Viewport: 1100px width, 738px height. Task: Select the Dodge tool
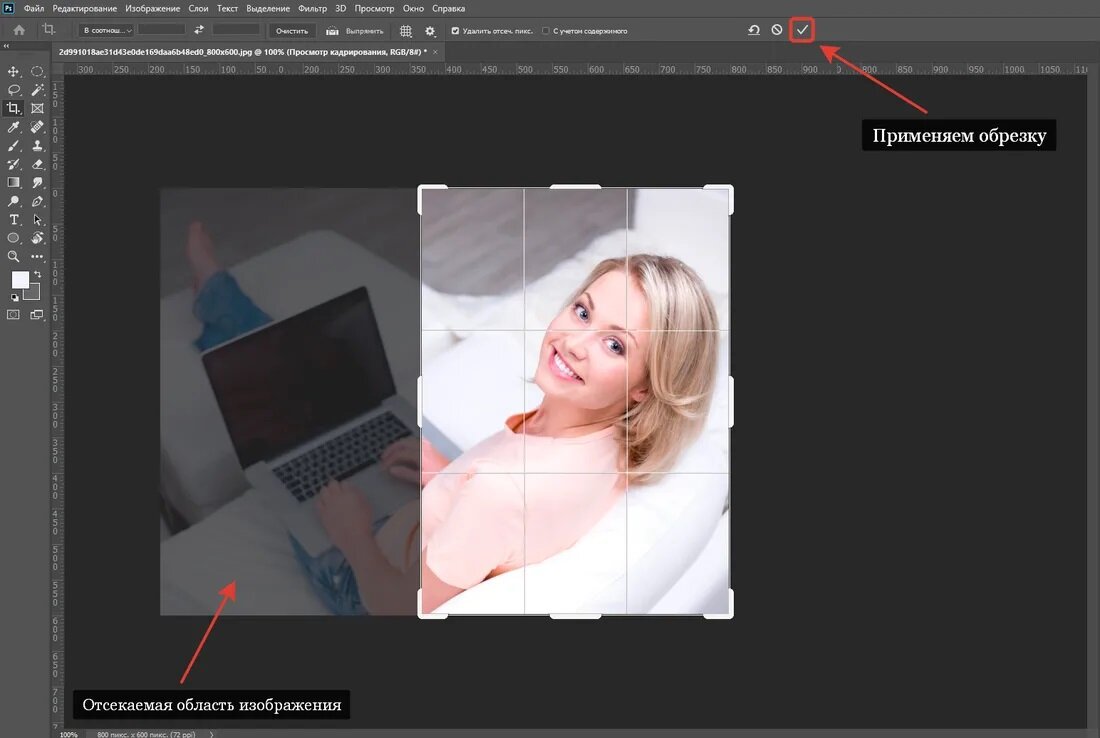(x=13, y=201)
